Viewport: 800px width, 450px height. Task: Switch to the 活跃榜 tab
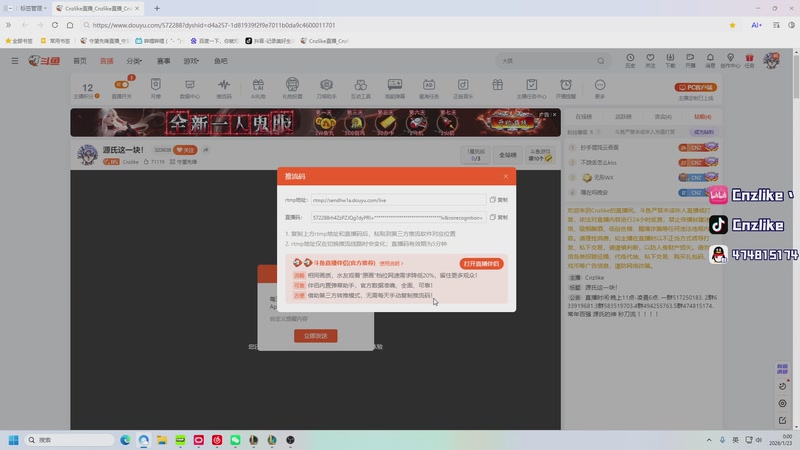tap(623, 117)
